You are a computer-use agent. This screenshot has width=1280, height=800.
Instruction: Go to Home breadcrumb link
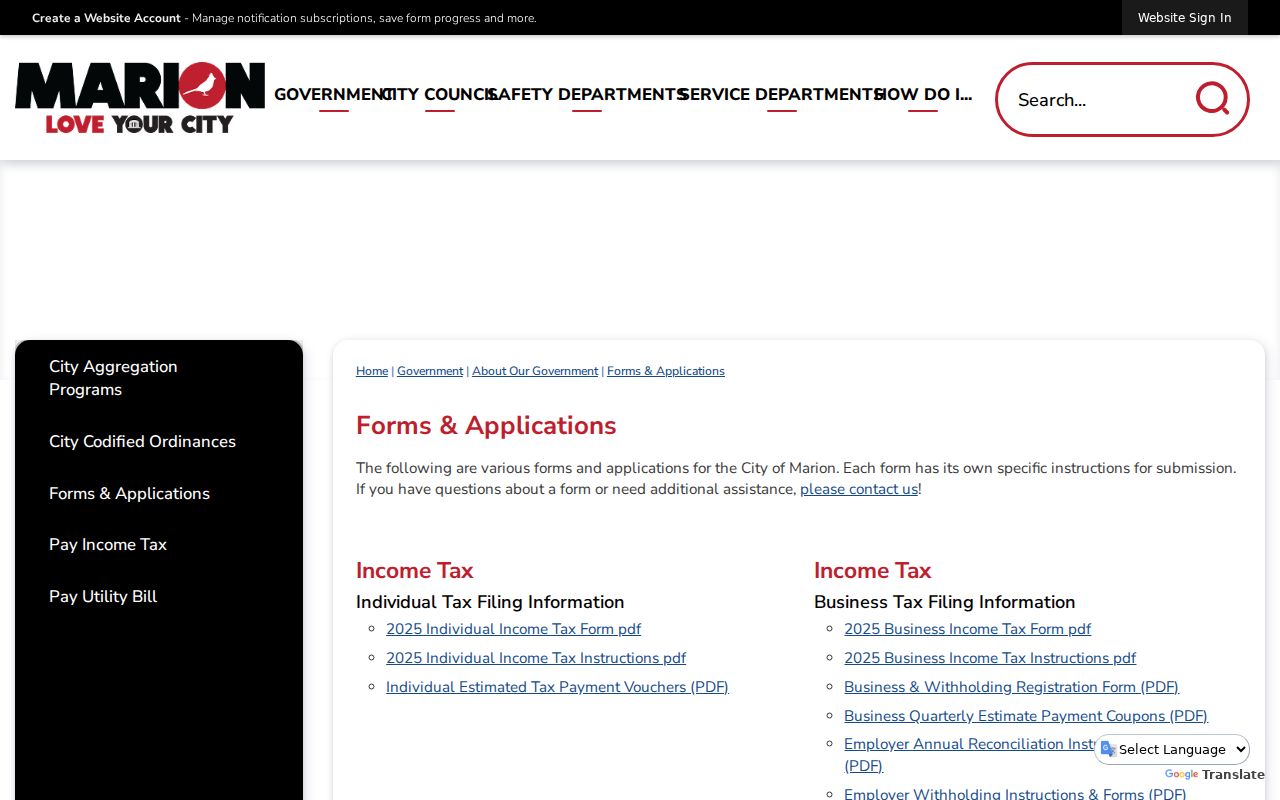(x=372, y=371)
